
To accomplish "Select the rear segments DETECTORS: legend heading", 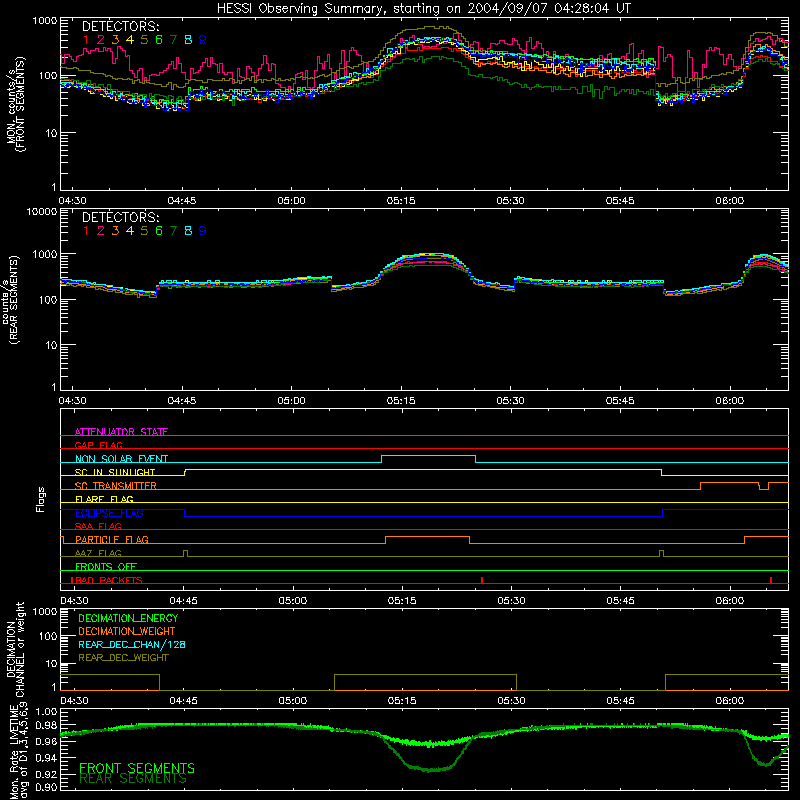I will pyautogui.click(x=121, y=218).
